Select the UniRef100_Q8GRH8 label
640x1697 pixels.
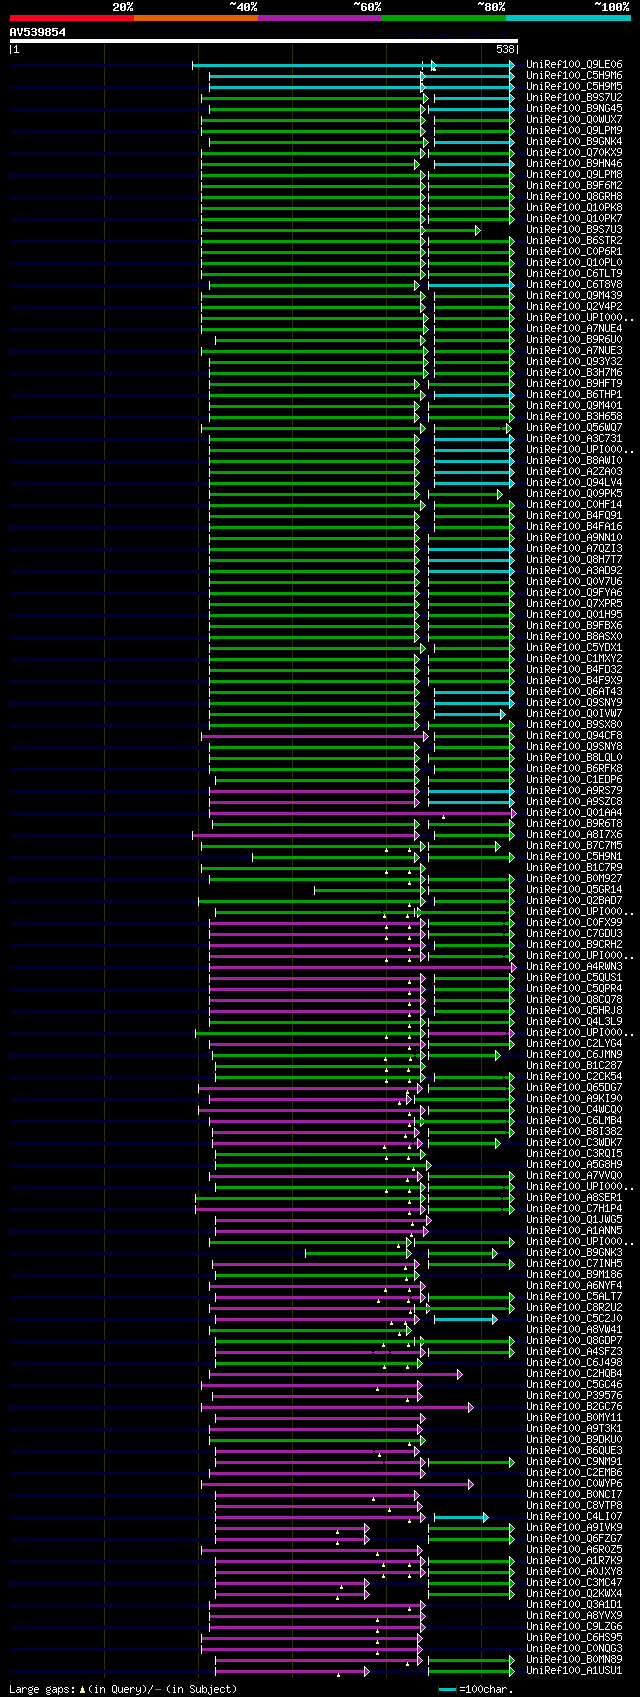click(x=574, y=197)
